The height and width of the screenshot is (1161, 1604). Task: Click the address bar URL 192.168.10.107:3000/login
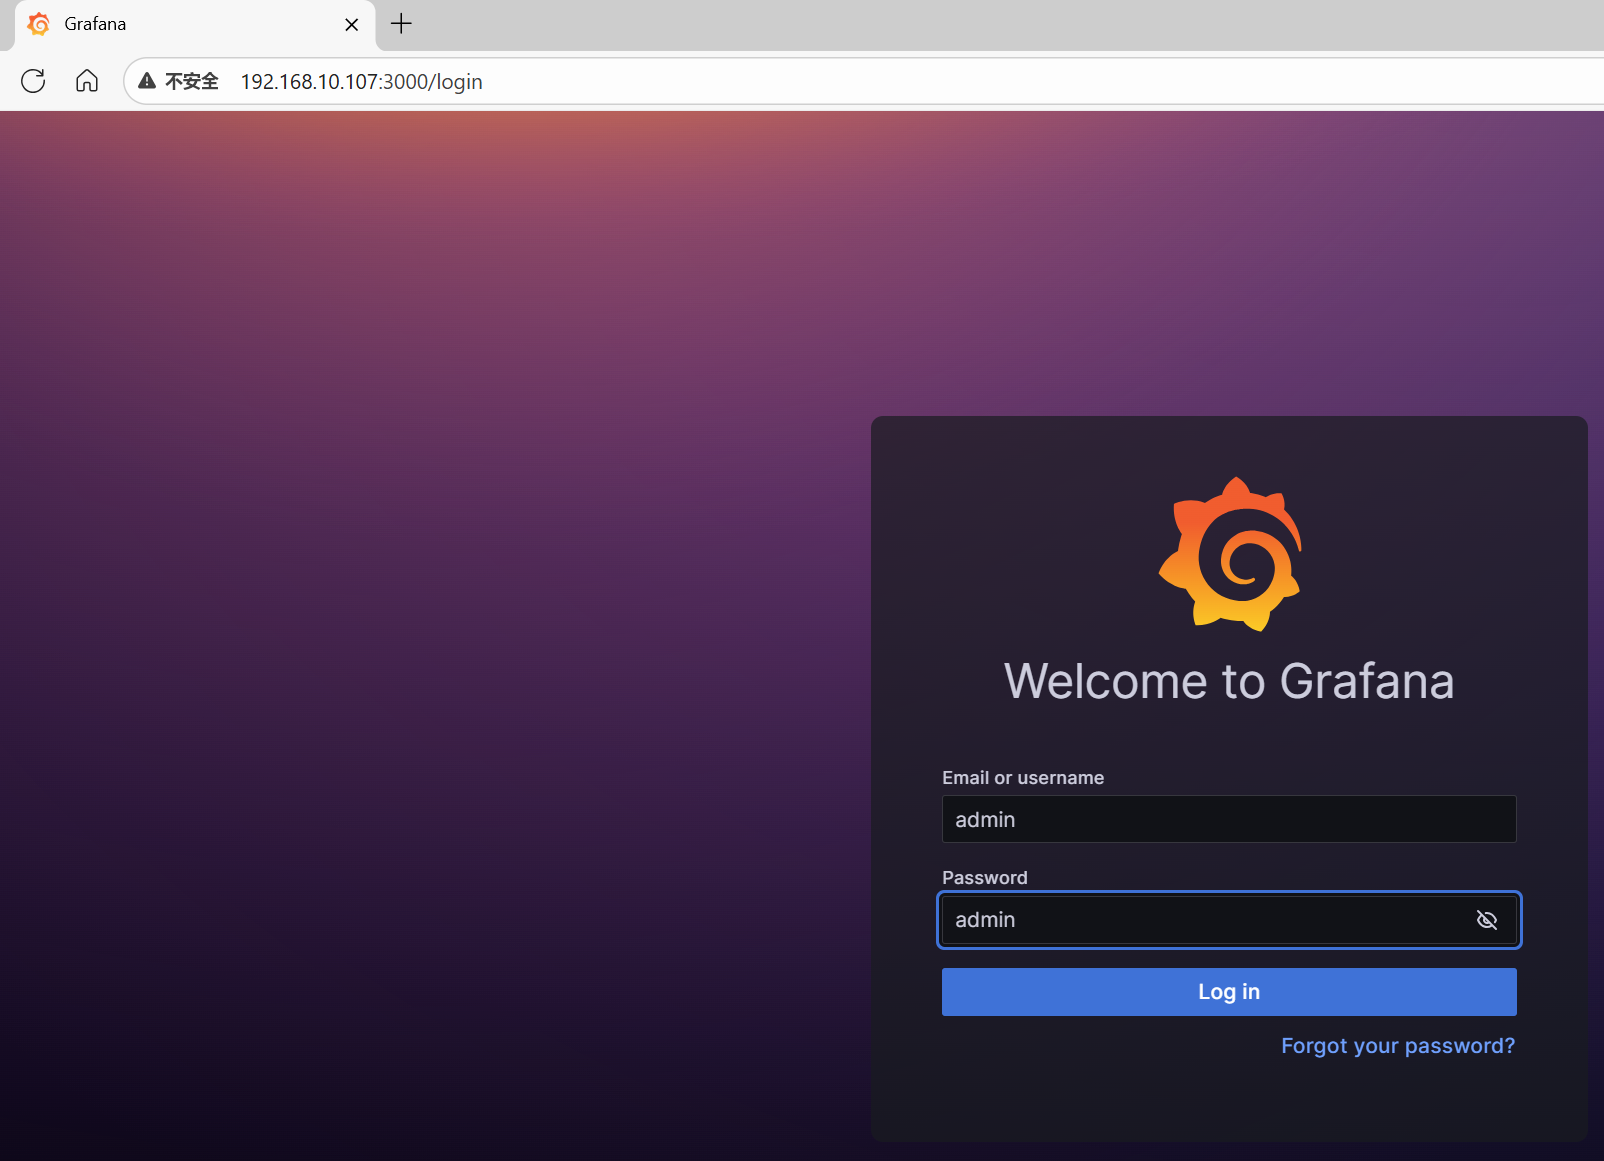361,82
